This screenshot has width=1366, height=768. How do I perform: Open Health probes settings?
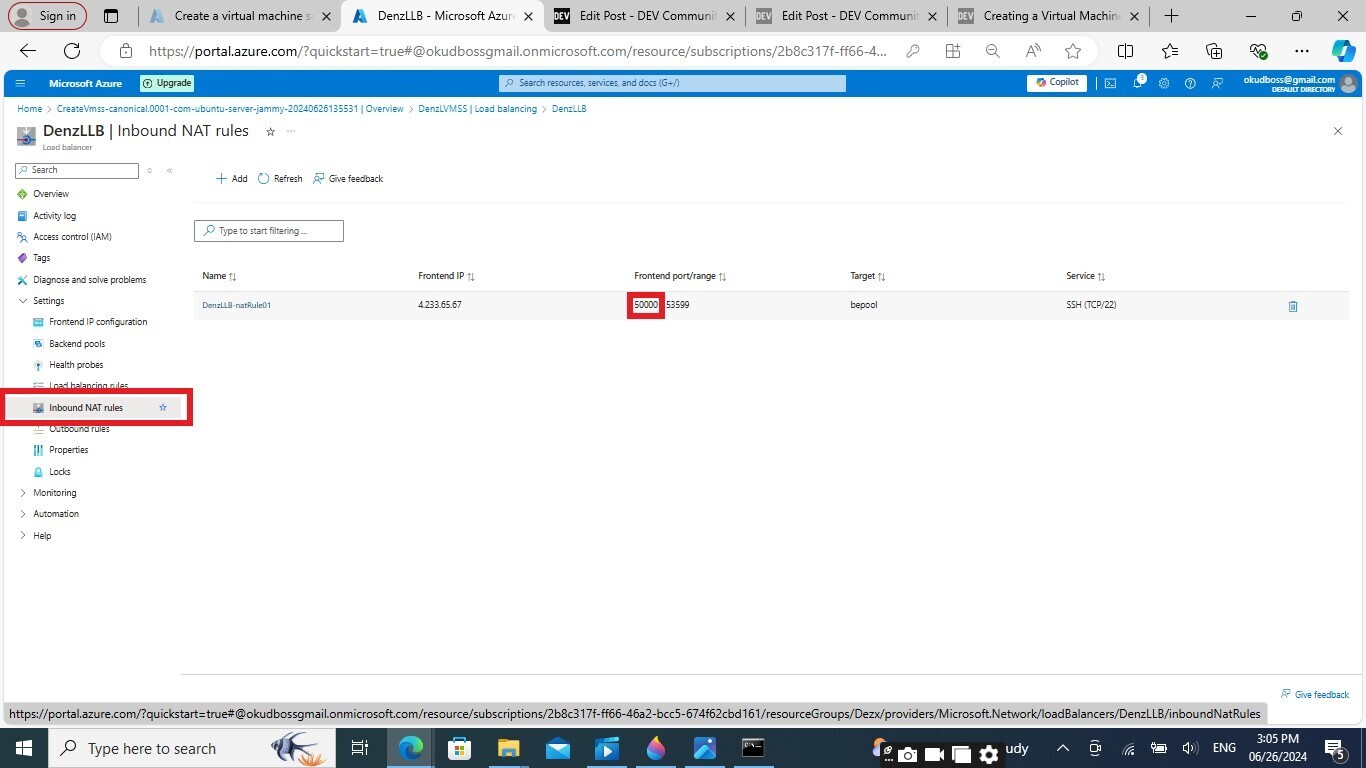(76, 365)
